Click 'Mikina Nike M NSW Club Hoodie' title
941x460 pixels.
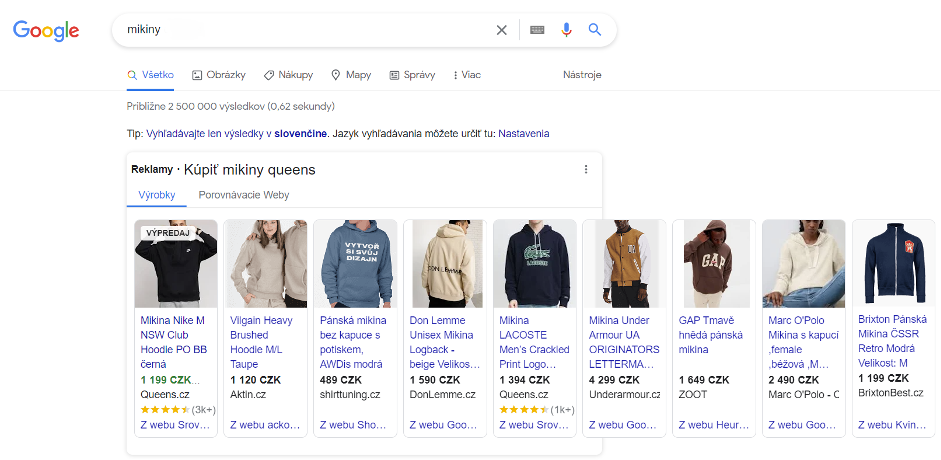174,342
